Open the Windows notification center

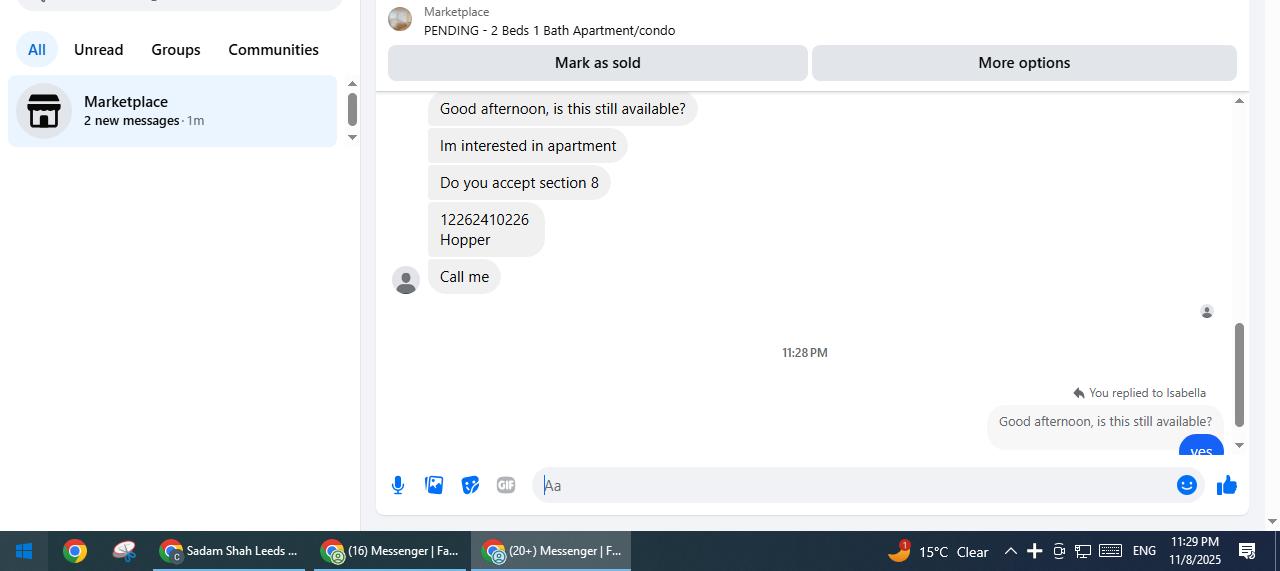coord(1247,551)
